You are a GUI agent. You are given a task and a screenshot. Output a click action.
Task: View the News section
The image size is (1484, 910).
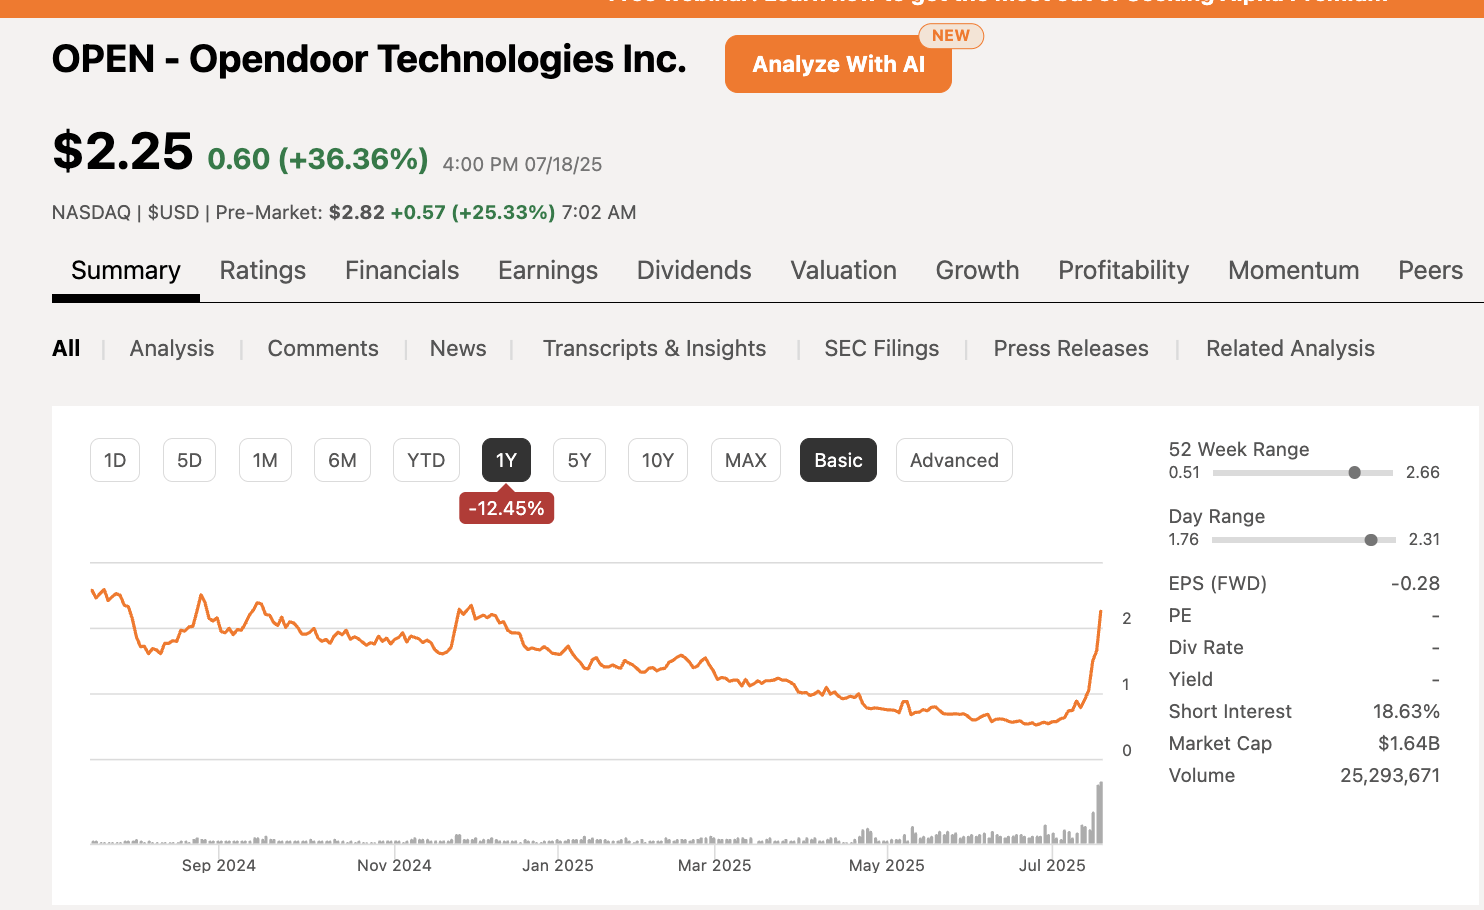[x=457, y=348]
